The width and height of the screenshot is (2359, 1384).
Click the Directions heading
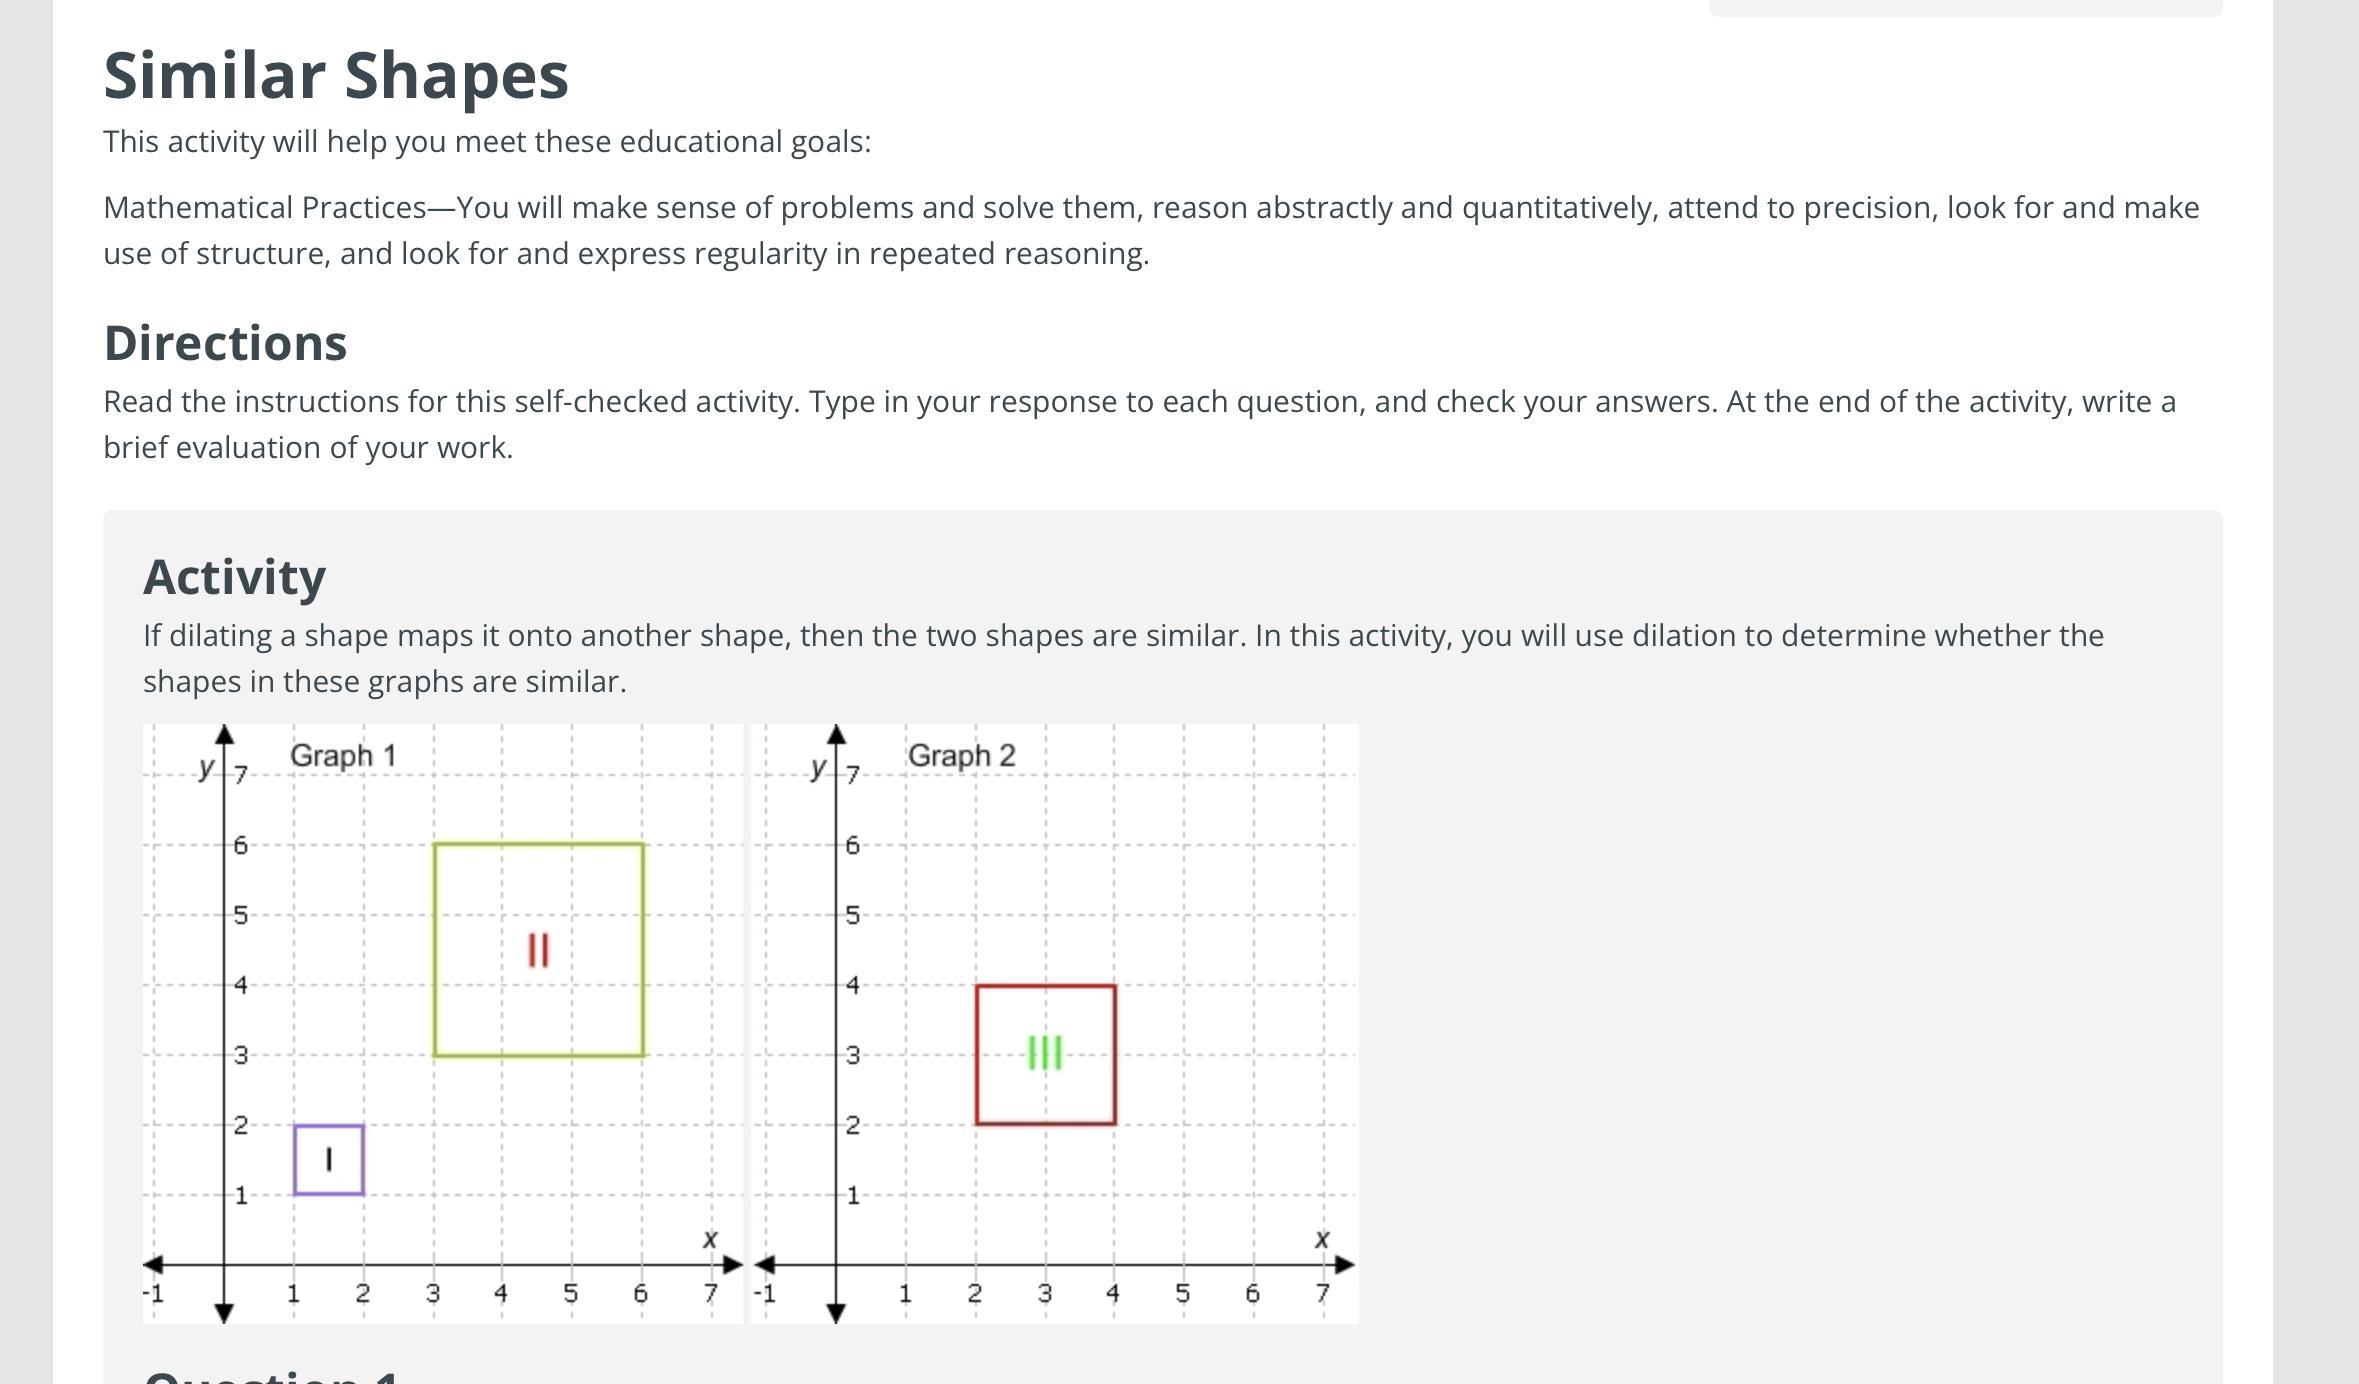coord(225,343)
